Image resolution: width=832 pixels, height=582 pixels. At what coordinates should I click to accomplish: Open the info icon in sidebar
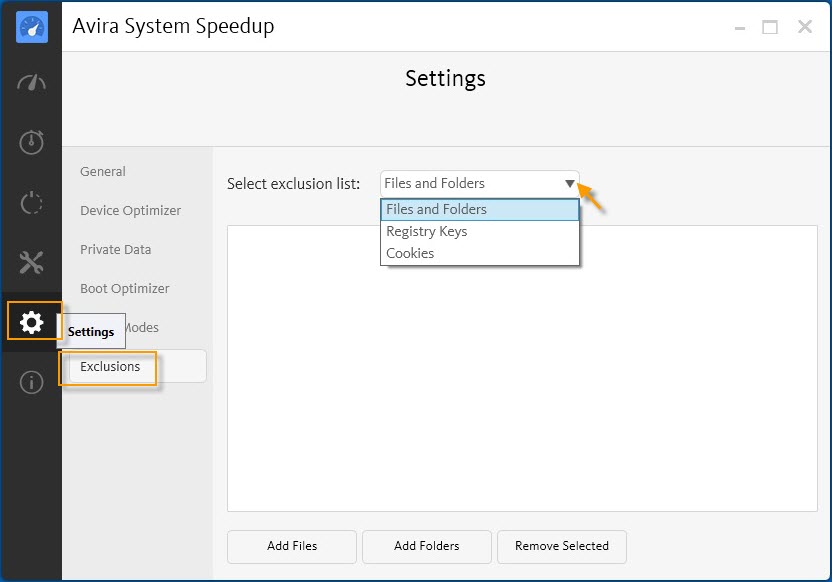pyautogui.click(x=31, y=382)
